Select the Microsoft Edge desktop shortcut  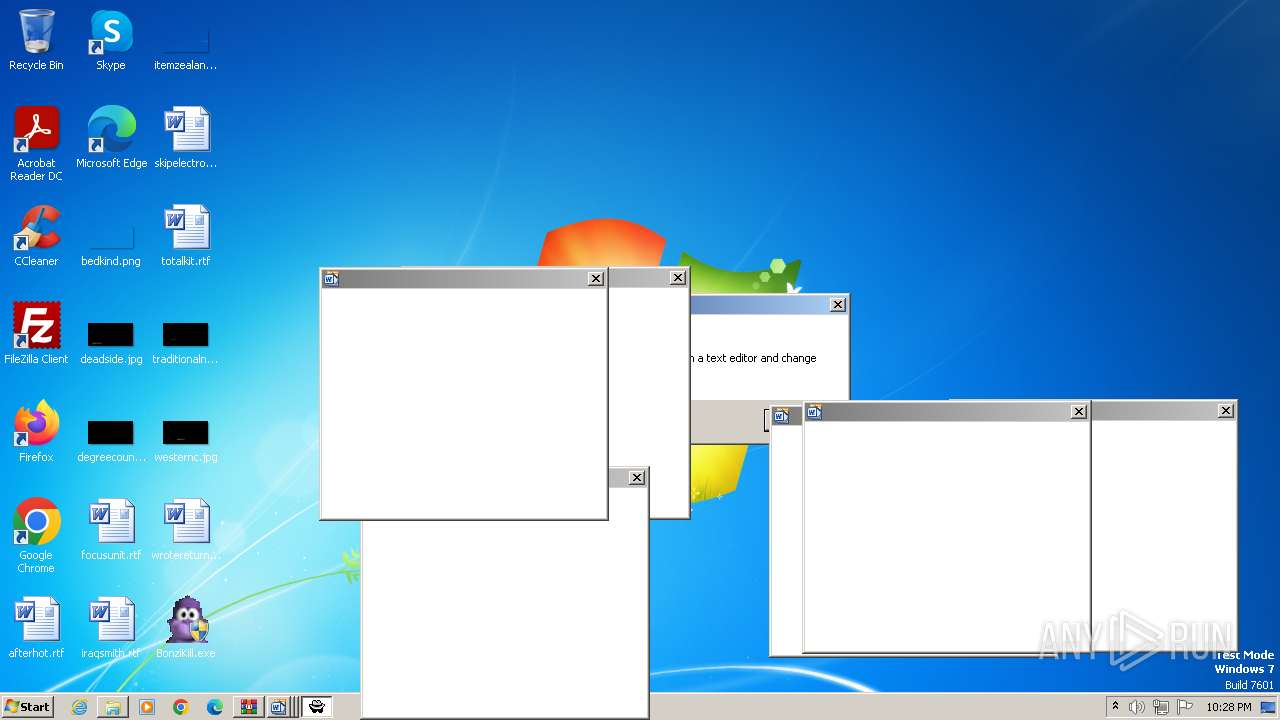(111, 138)
